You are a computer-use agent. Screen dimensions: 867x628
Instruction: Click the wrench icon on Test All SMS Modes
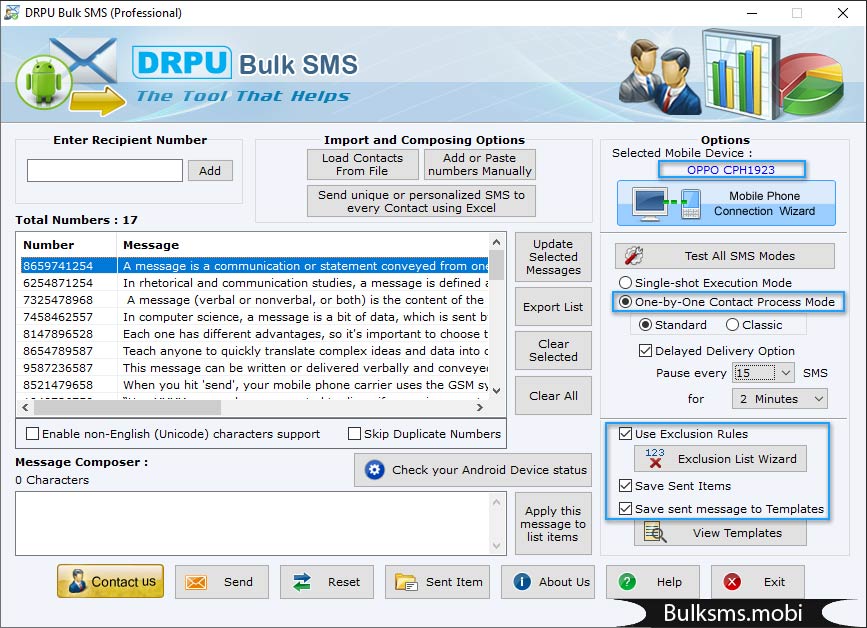pyautogui.click(x=634, y=255)
